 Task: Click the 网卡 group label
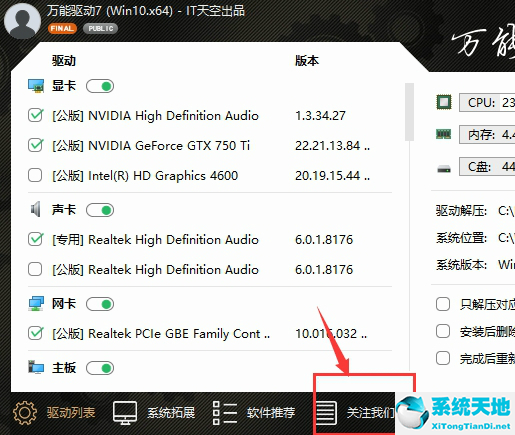coord(64,304)
